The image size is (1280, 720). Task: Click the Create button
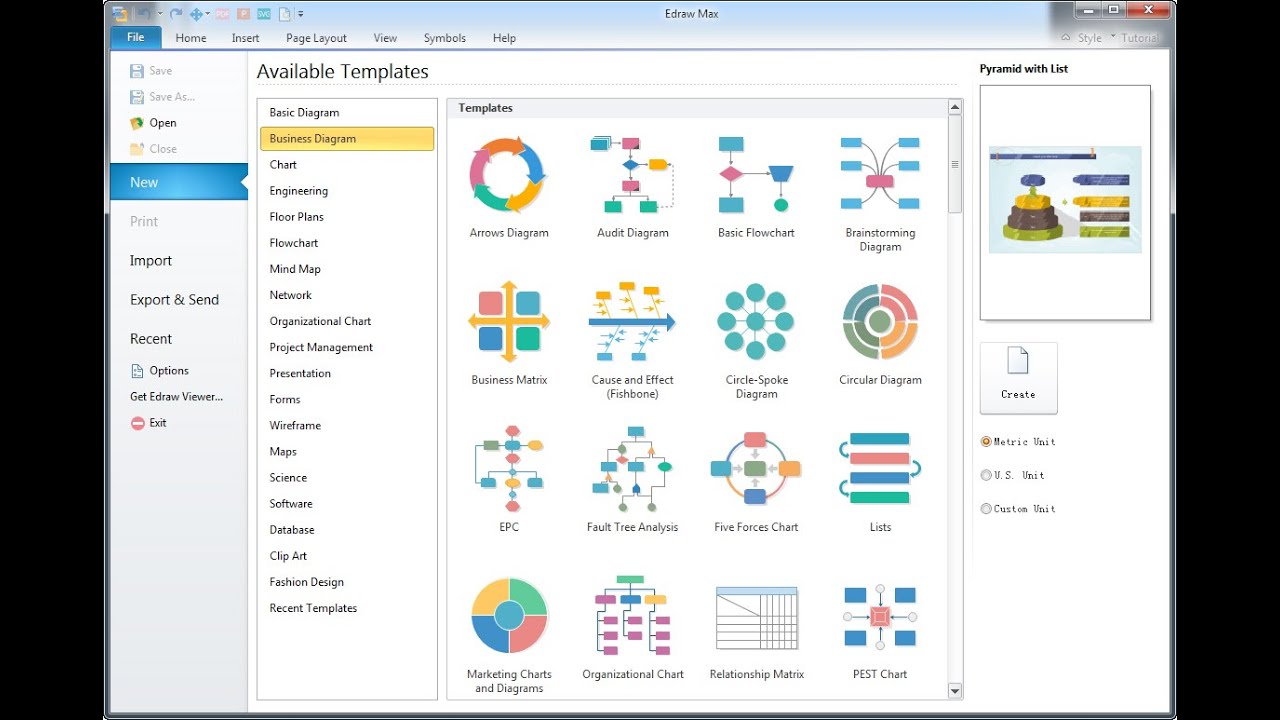click(x=1018, y=378)
